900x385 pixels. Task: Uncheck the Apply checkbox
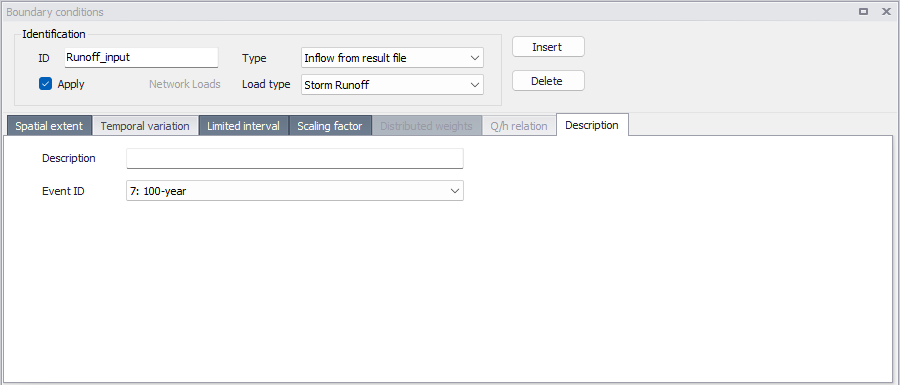tap(45, 84)
